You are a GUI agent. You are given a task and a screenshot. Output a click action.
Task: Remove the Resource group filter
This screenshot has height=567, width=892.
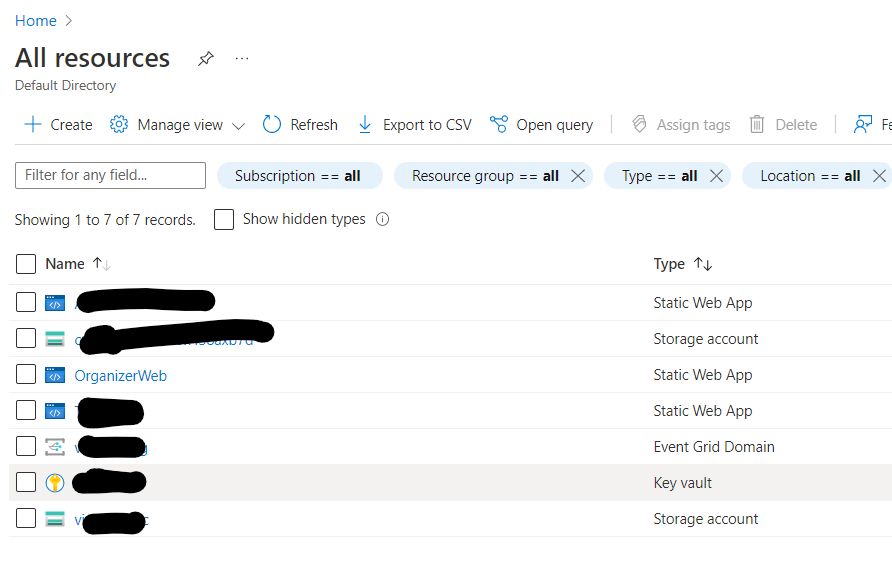click(578, 176)
